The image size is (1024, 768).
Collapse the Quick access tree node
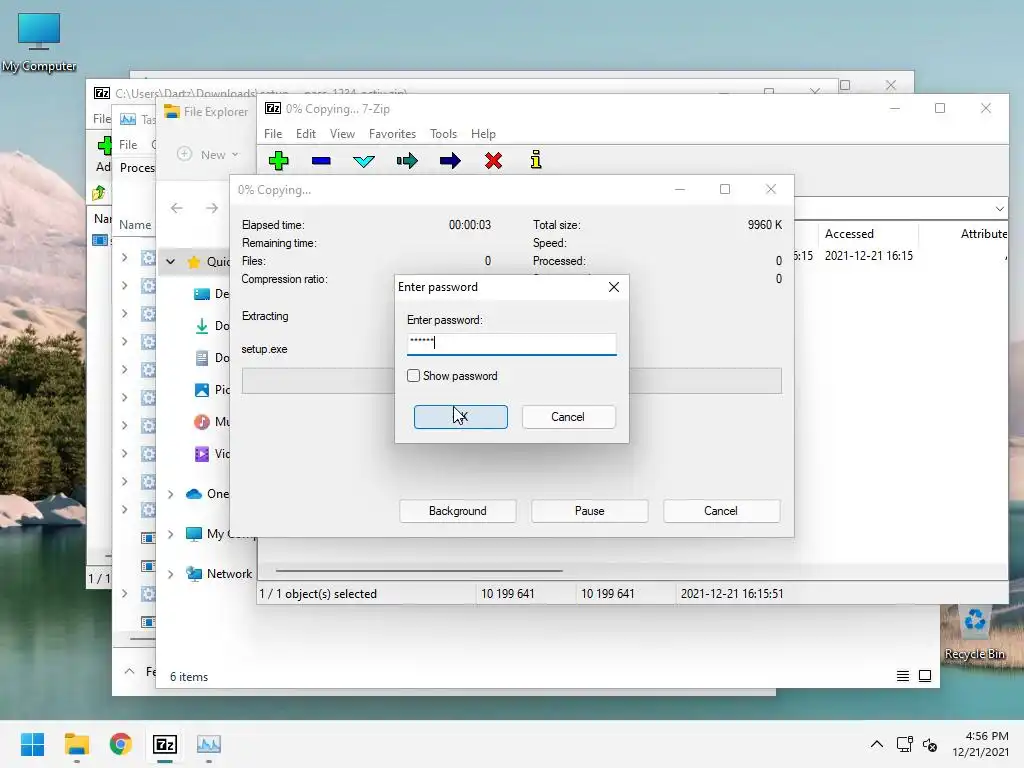170,262
